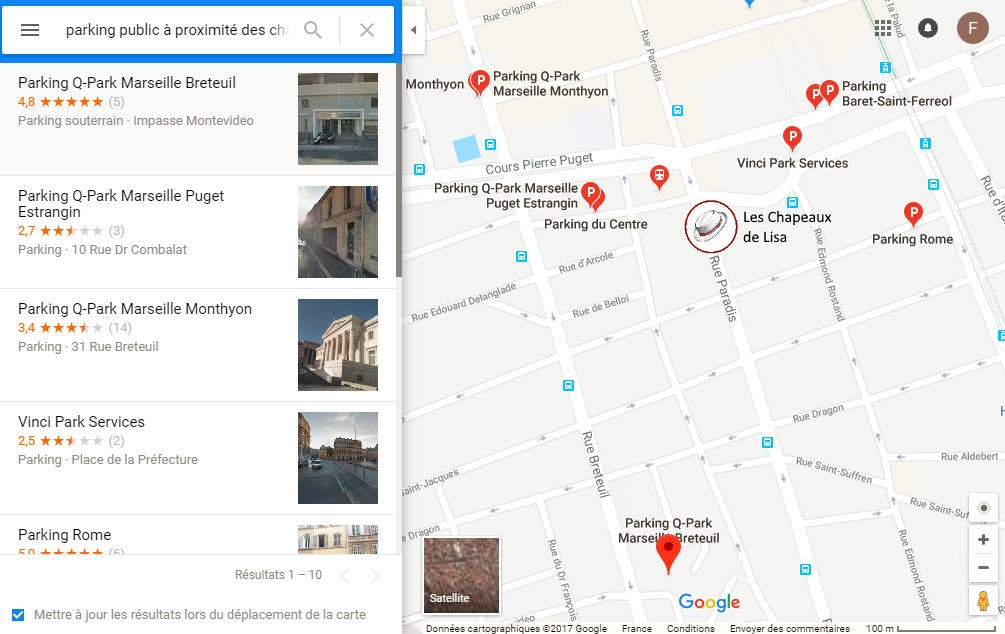
Task: Switch to Satellite view thumbnail
Action: (461, 575)
